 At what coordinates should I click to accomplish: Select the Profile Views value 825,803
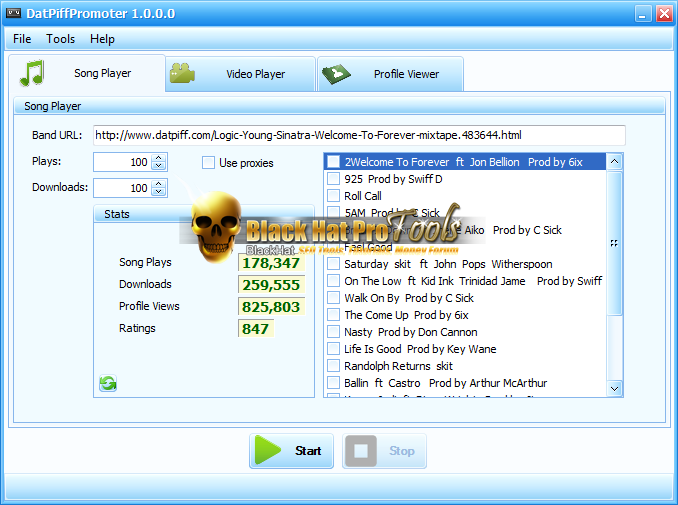[271, 307]
